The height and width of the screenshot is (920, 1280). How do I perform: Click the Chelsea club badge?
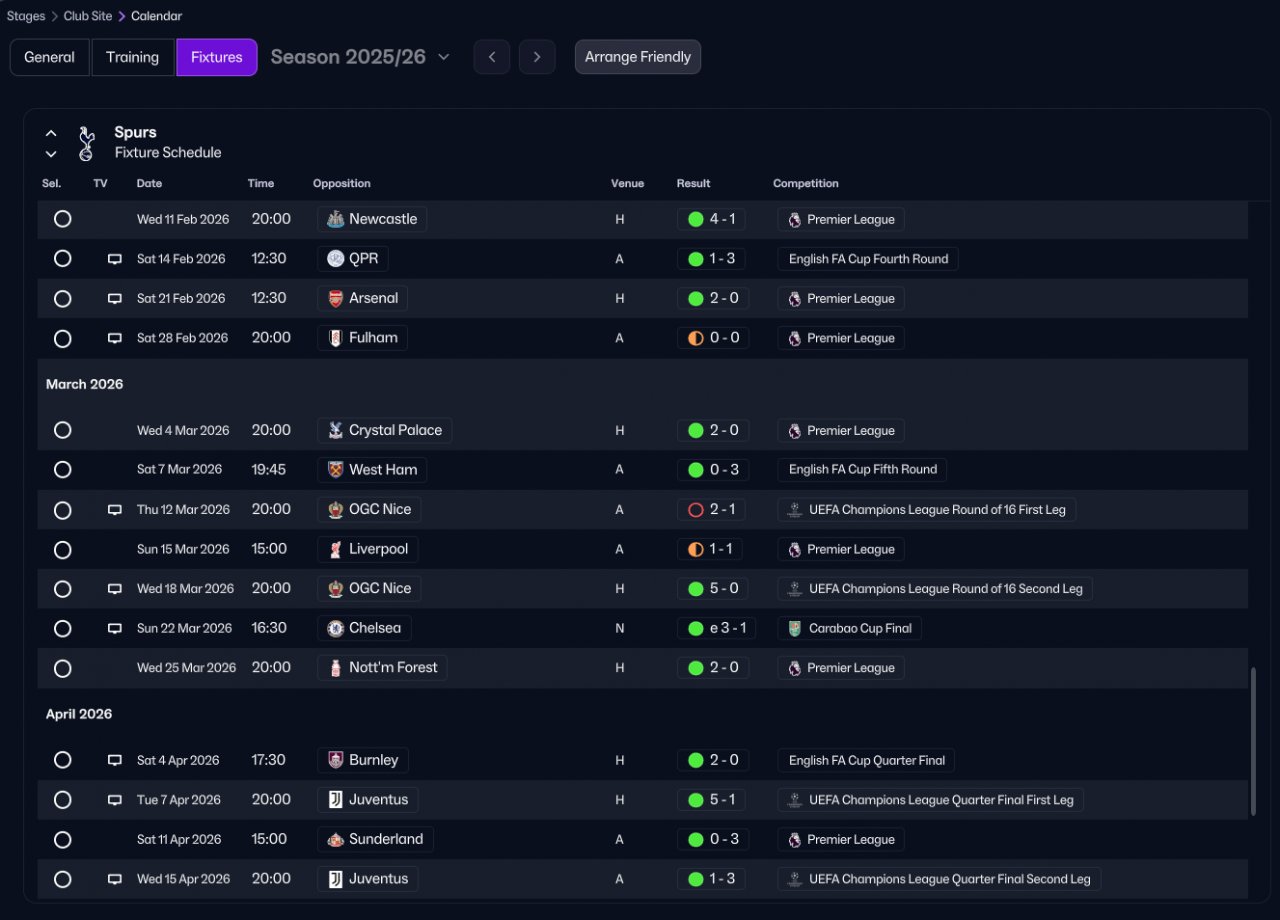(x=336, y=628)
